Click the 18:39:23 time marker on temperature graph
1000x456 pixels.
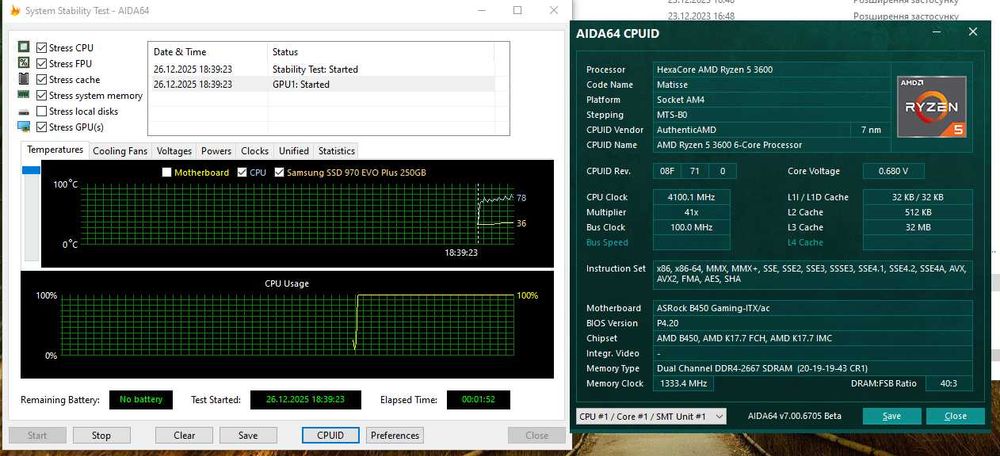[461, 253]
